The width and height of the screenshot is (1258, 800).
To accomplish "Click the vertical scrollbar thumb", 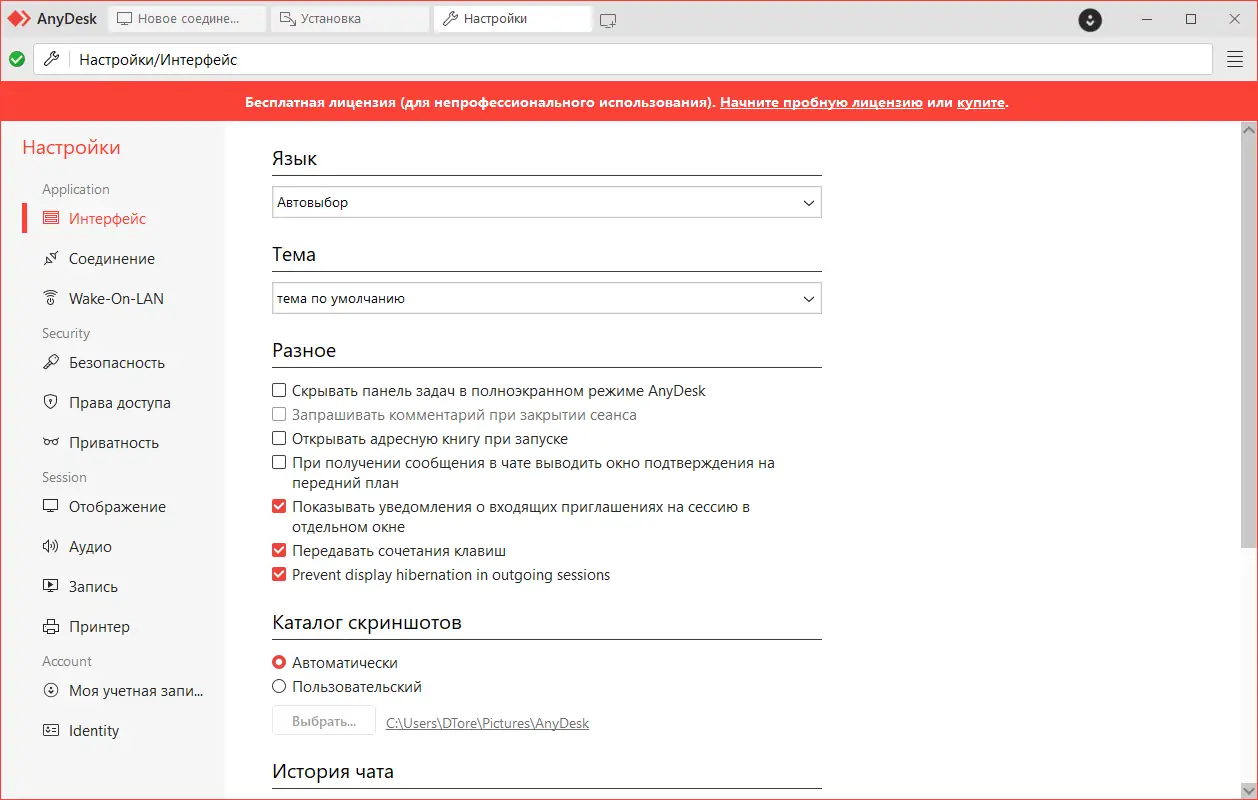I will coord(1248,343).
